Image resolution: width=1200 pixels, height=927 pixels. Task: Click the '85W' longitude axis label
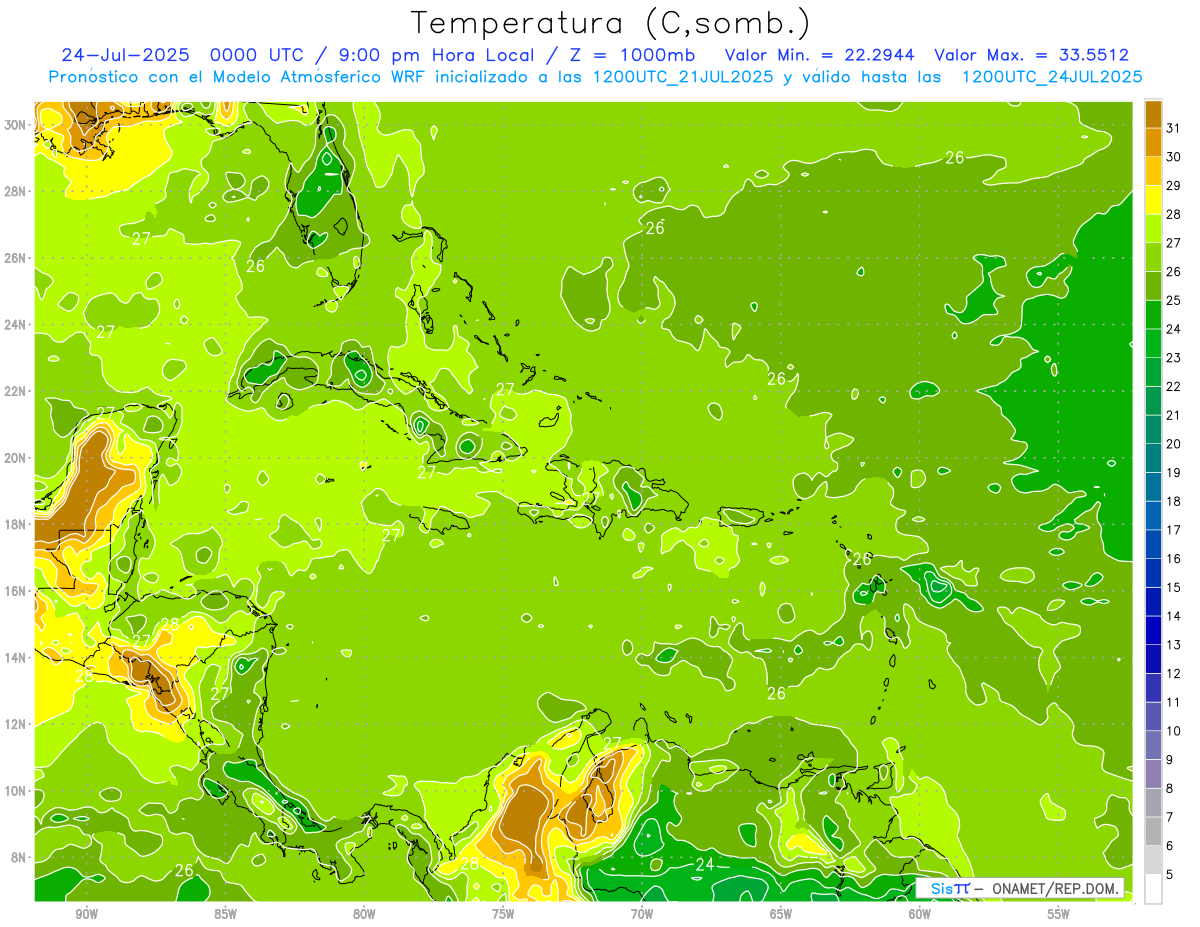pos(225,915)
